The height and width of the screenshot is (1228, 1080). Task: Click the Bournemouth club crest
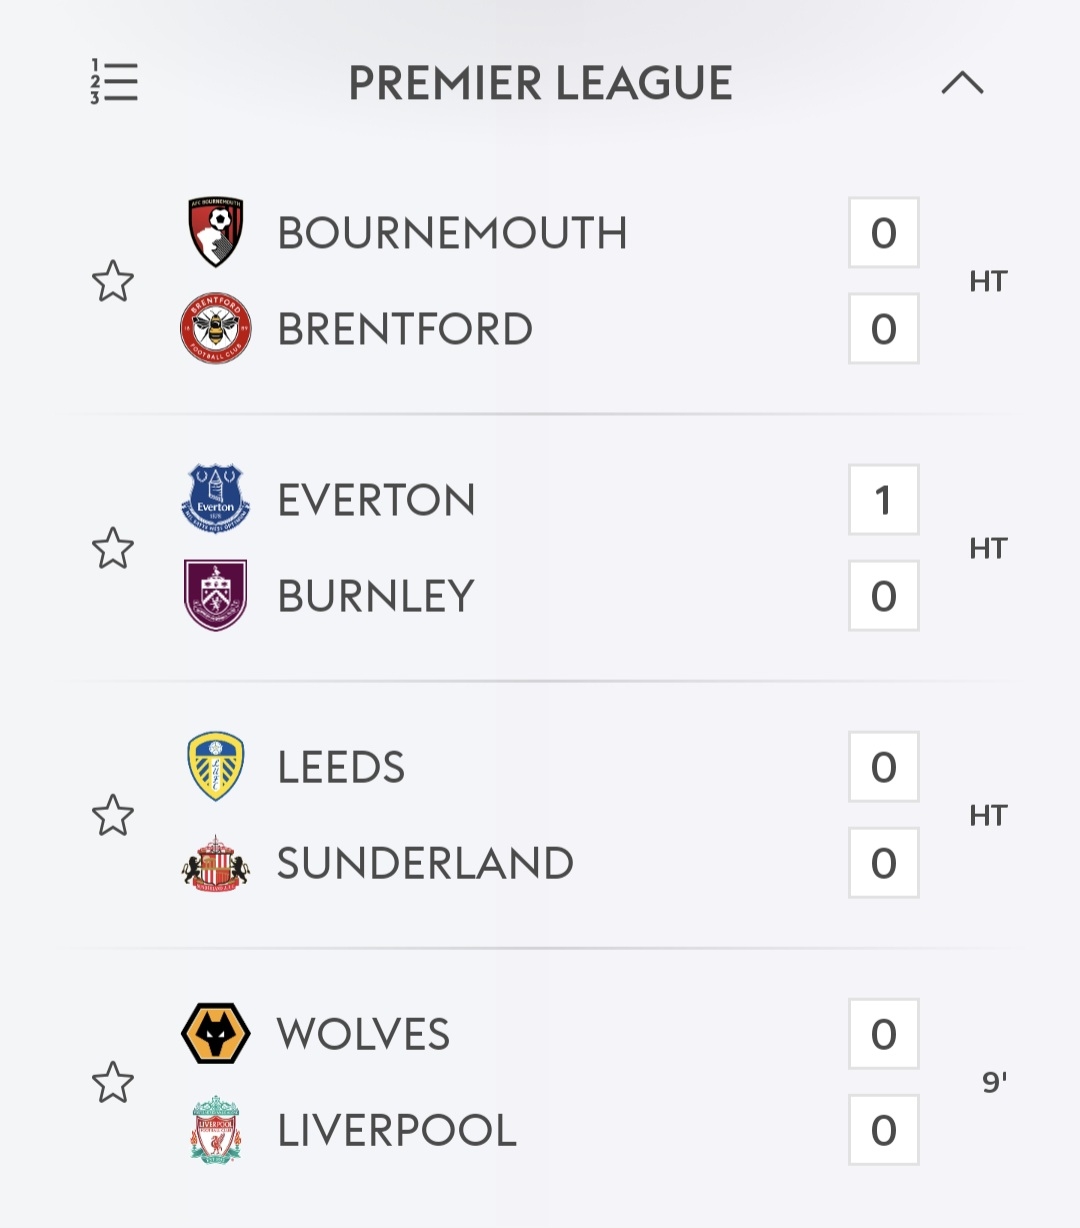[x=216, y=233]
